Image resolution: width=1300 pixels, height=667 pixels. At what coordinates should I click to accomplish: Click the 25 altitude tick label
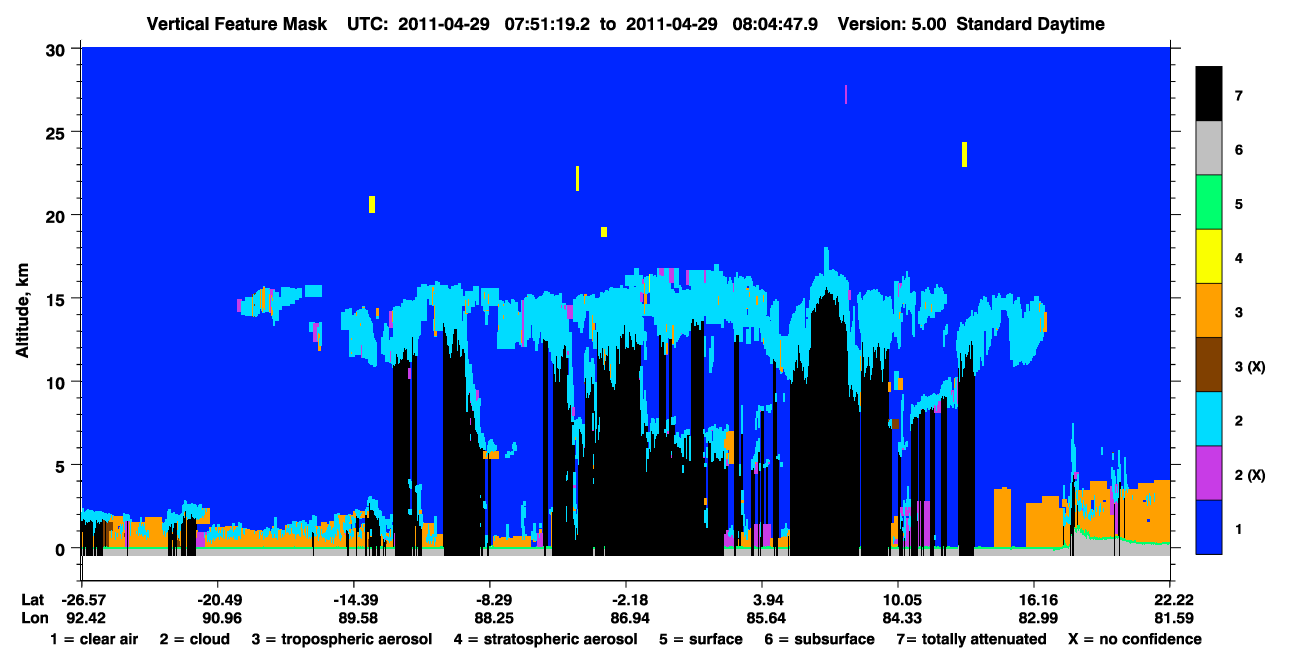point(57,132)
